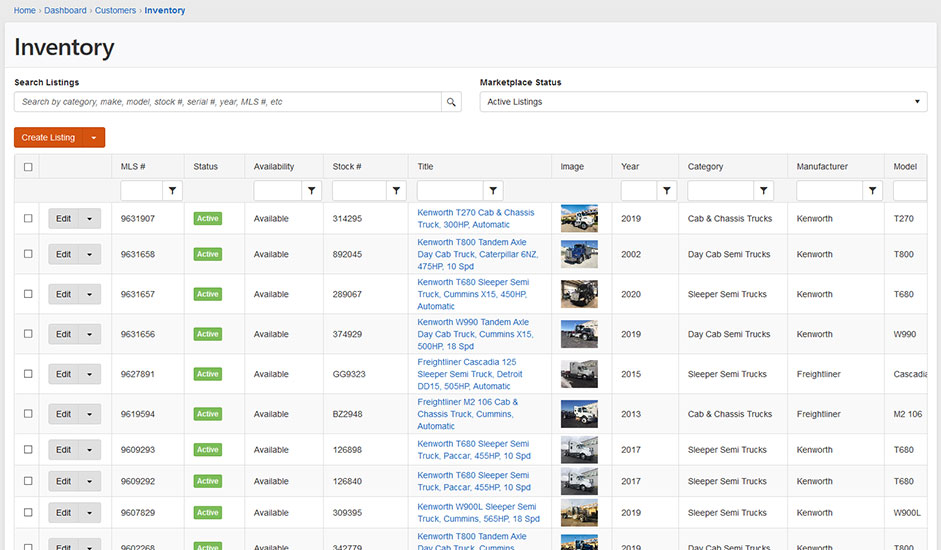Click the Search Listings text field

pyautogui.click(x=228, y=102)
